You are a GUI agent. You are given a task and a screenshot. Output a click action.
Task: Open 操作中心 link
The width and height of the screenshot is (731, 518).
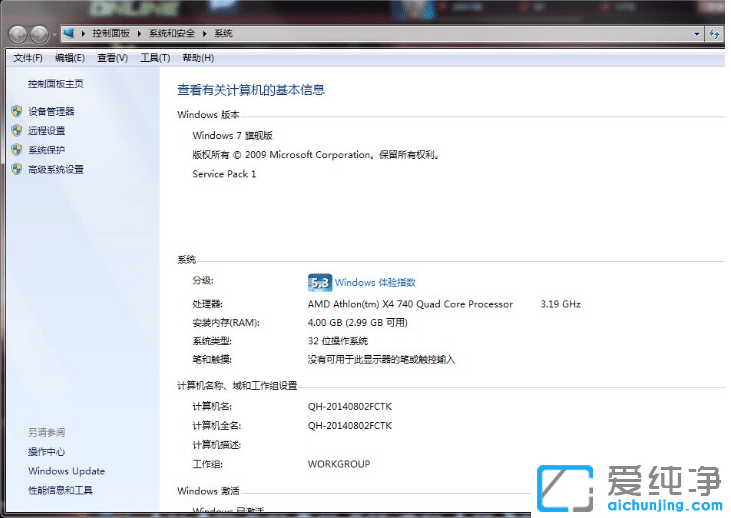[47, 452]
